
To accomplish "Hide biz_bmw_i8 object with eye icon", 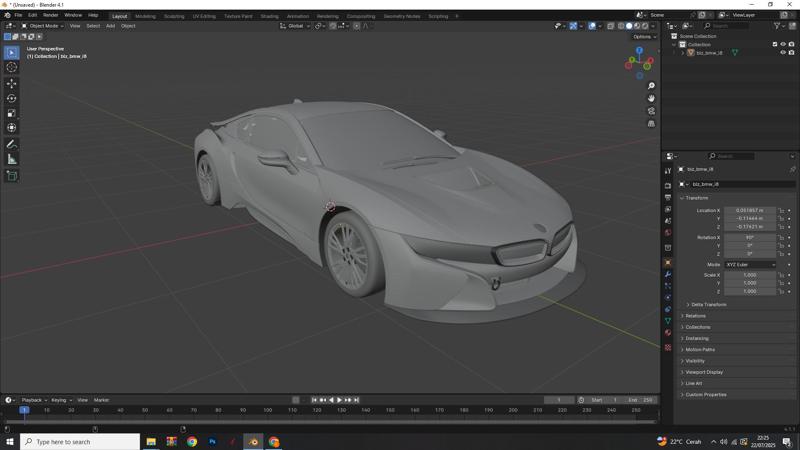I will pos(783,53).
